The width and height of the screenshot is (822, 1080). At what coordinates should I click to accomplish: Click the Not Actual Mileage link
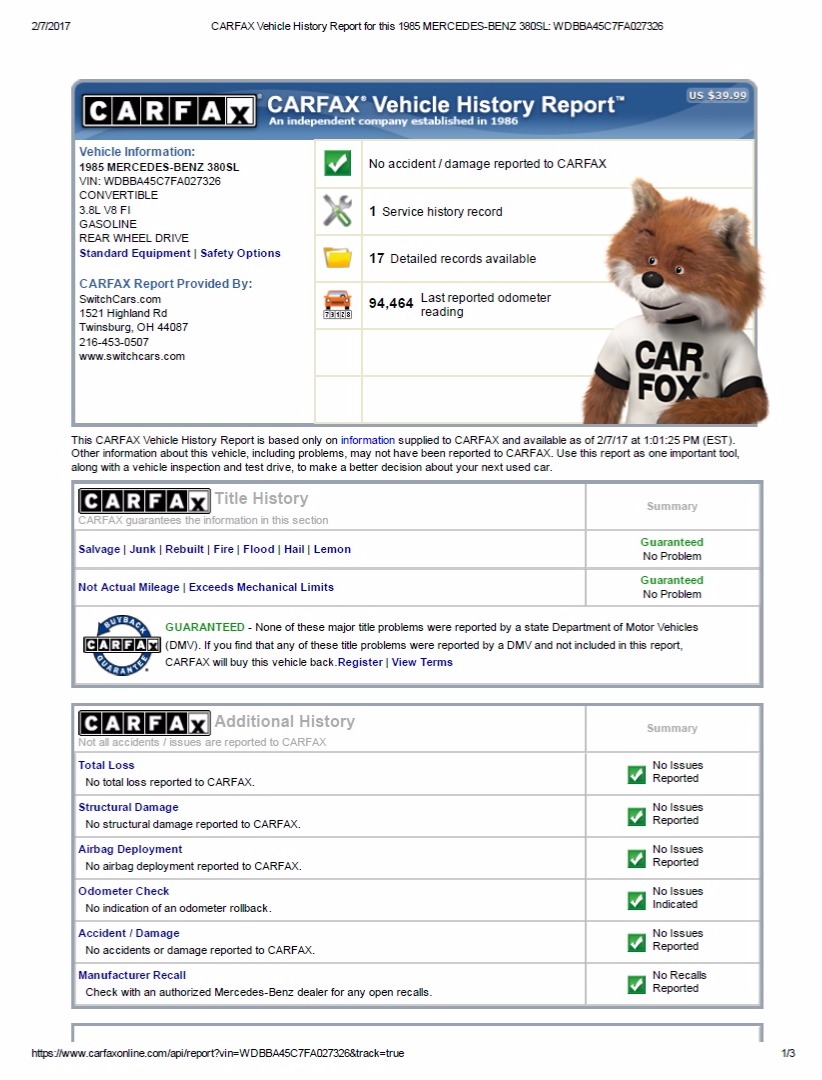[x=129, y=587]
